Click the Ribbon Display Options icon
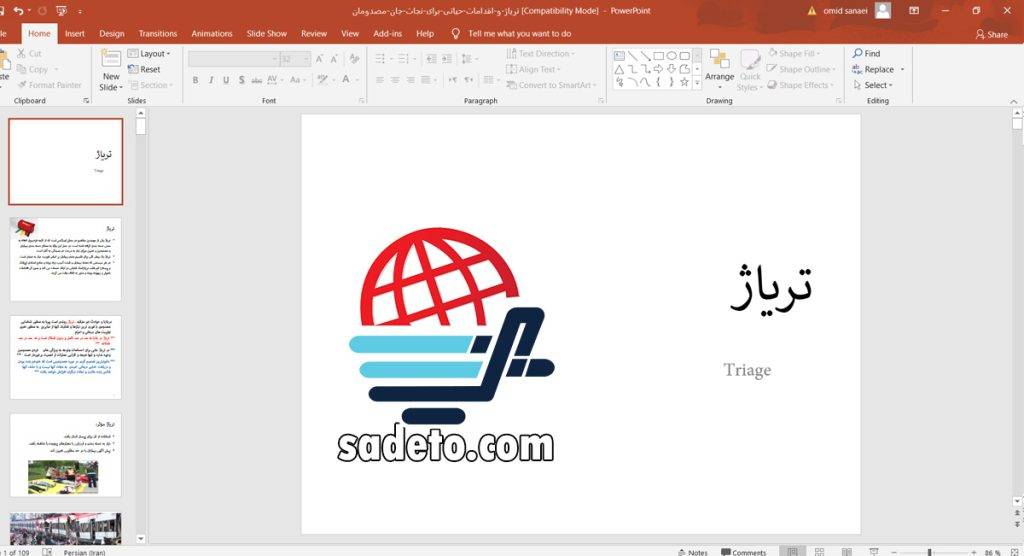Viewport: 1024px width, 556px height. 914,11
